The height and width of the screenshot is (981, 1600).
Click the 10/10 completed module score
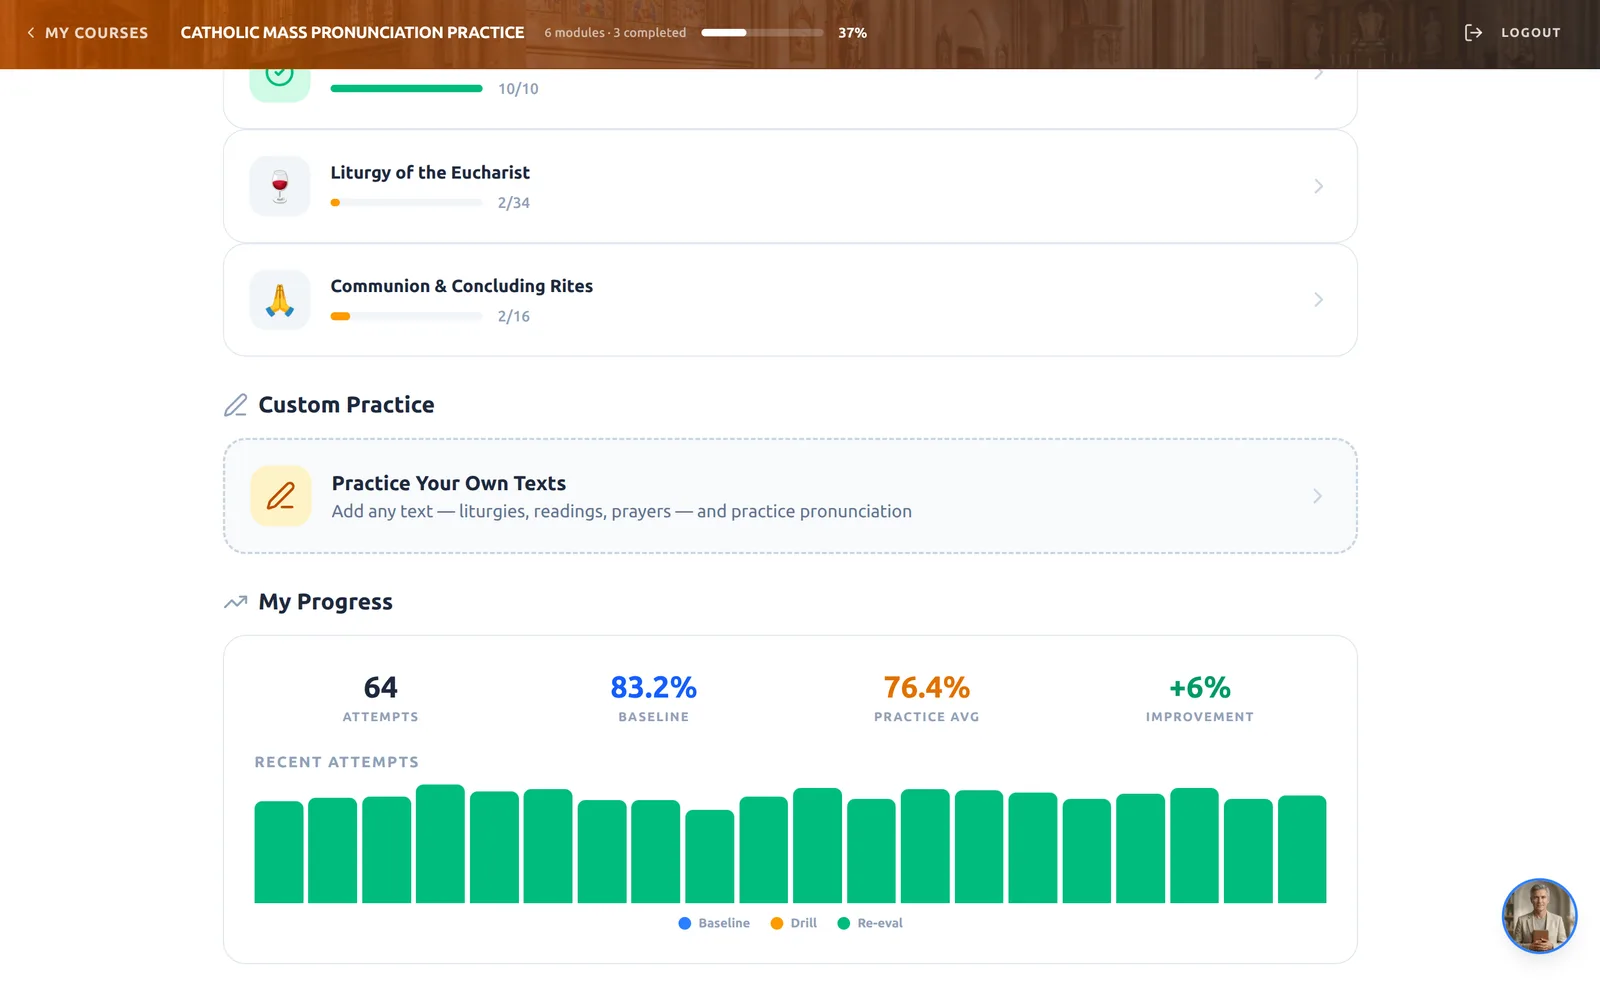(518, 89)
